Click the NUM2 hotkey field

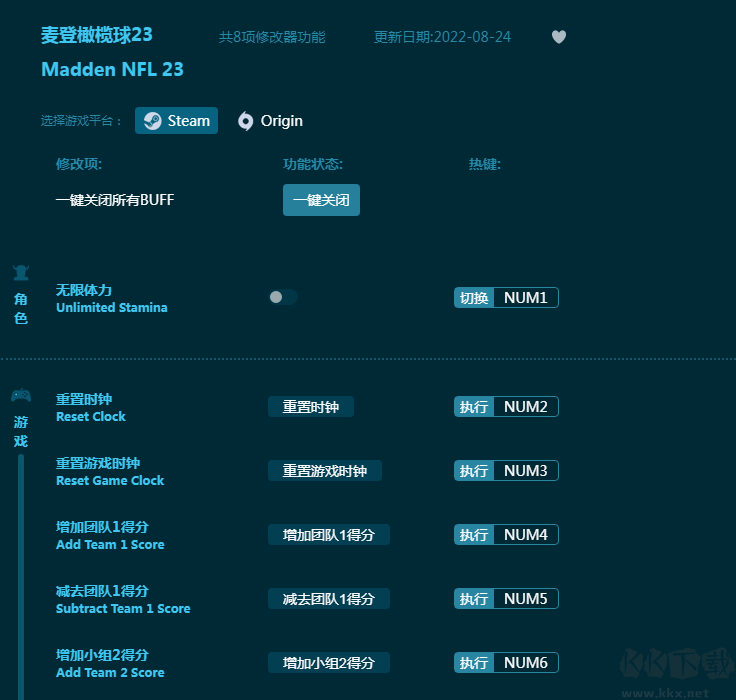click(x=525, y=407)
